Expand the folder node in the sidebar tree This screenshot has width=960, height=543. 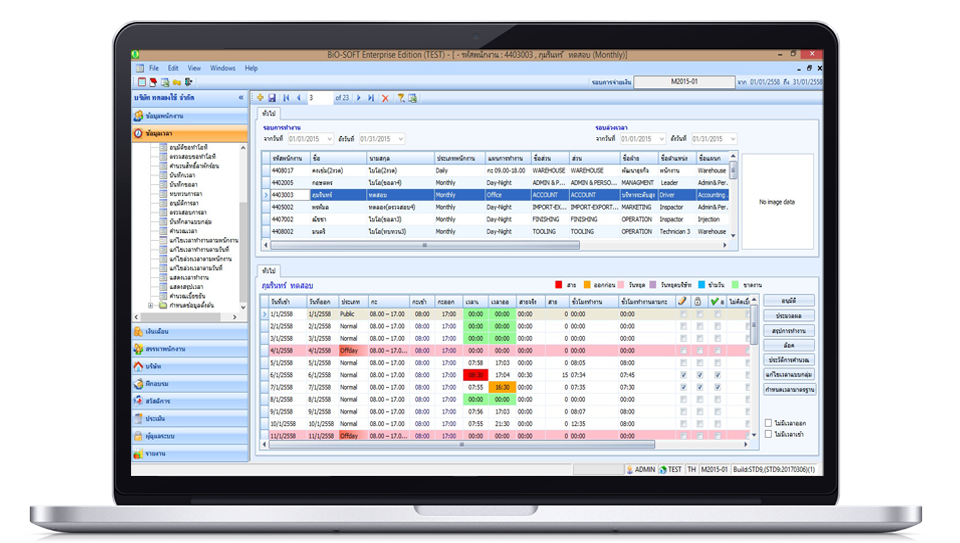pyautogui.click(x=151, y=305)
